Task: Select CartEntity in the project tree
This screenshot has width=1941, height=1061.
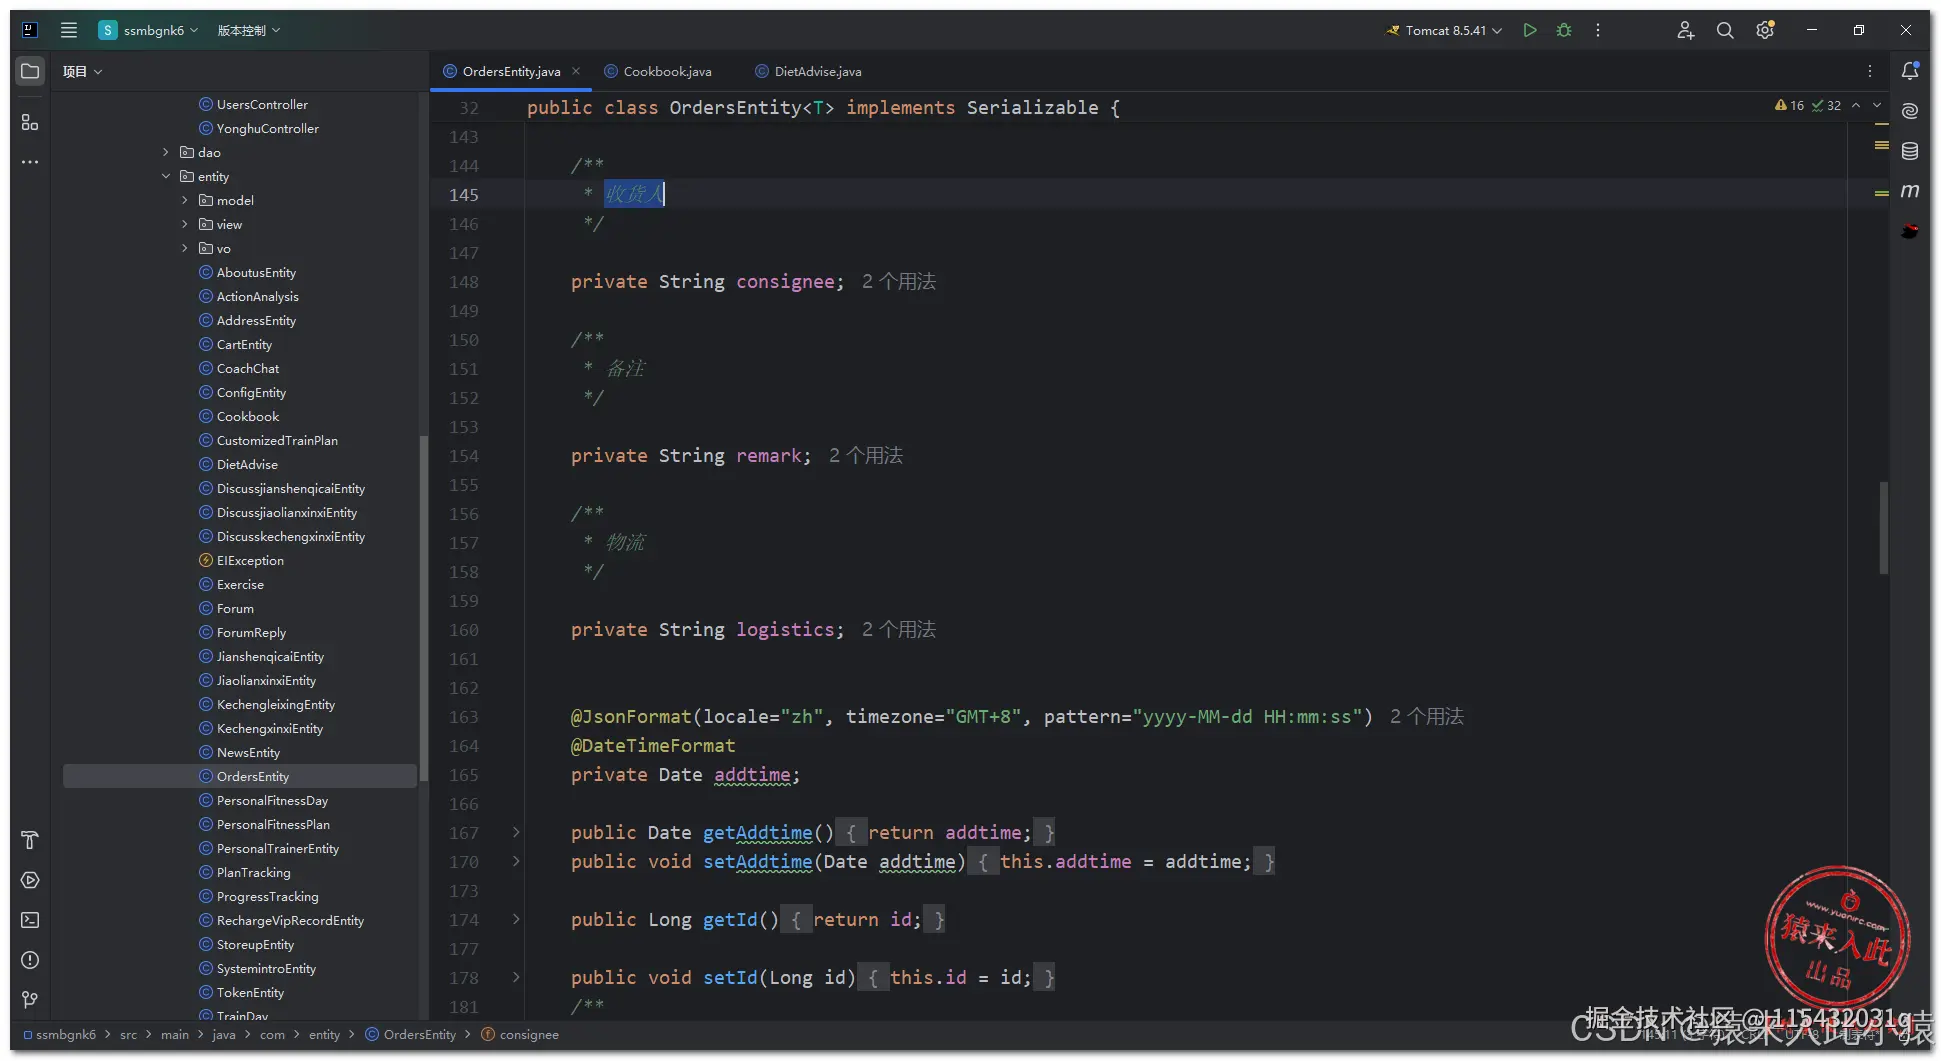Action: [x=244, y=344]
